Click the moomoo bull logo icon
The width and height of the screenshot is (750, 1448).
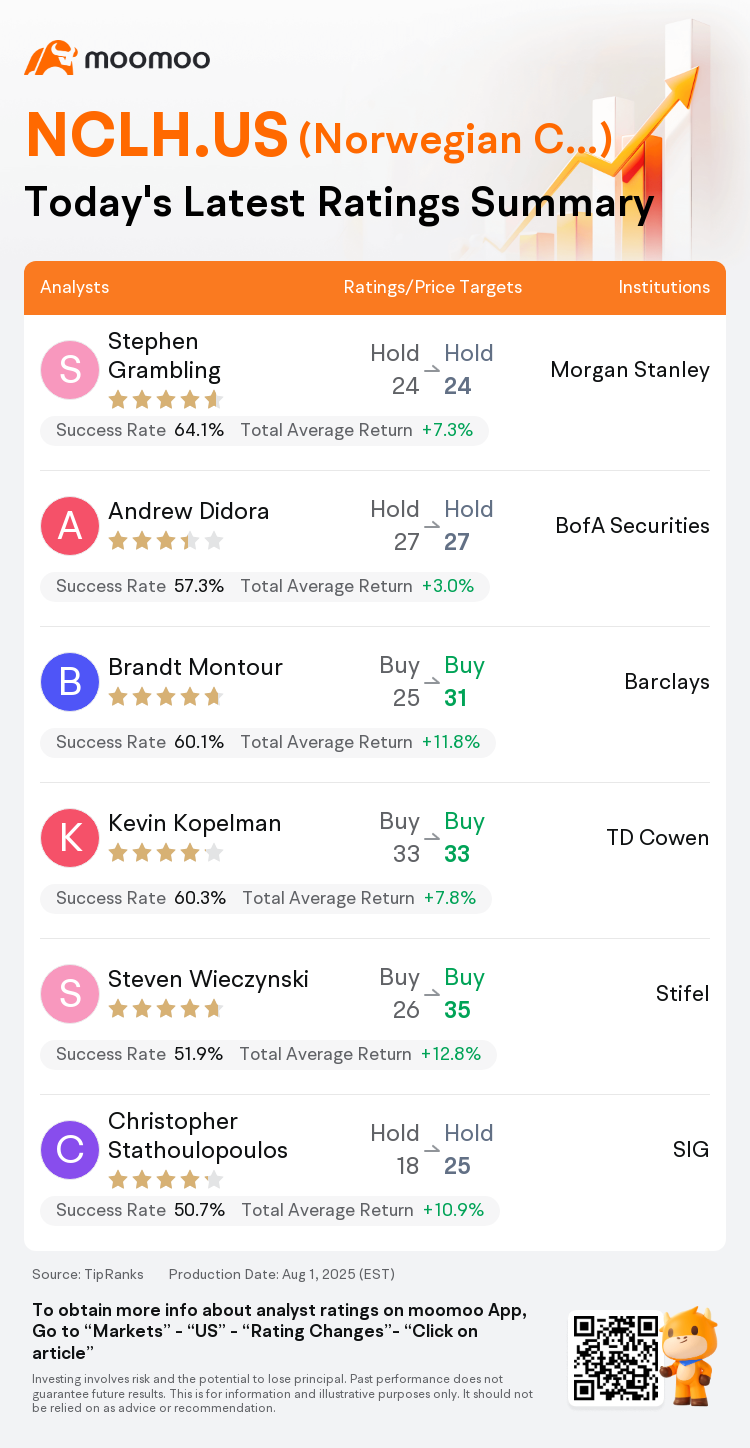point(51,58)
